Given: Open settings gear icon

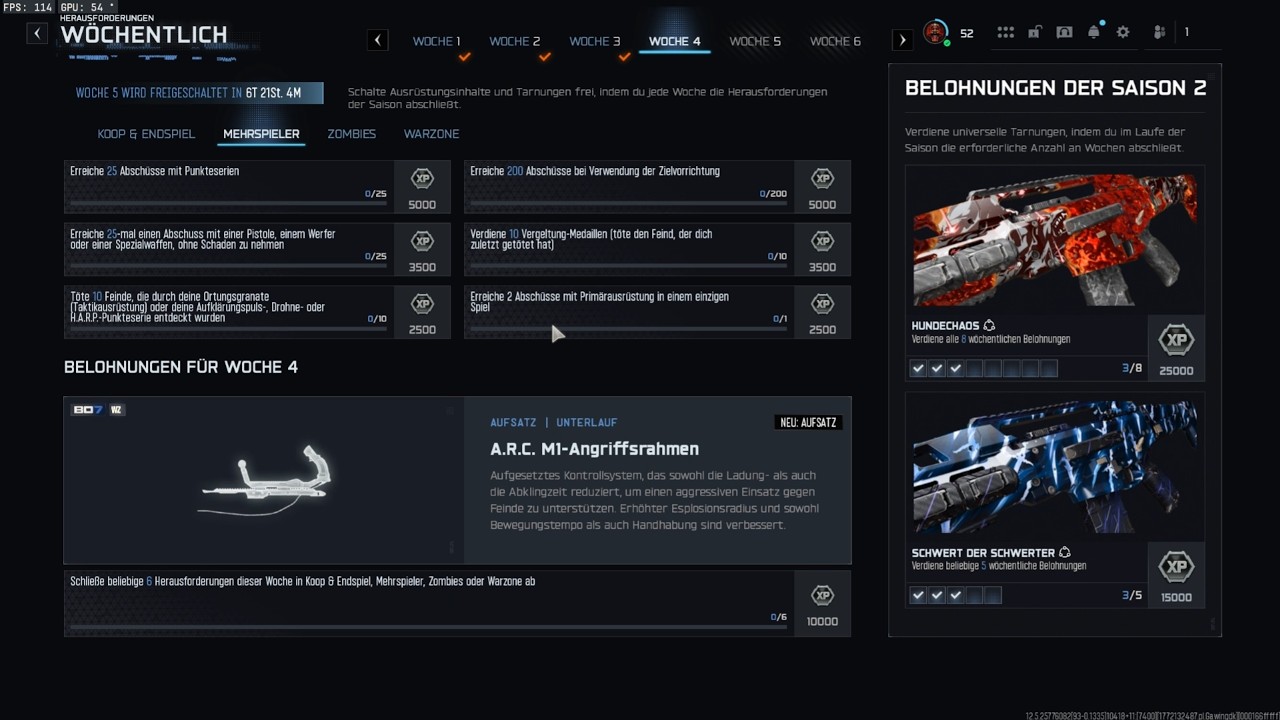Looking at the screenshot, I should point(1123,32).
